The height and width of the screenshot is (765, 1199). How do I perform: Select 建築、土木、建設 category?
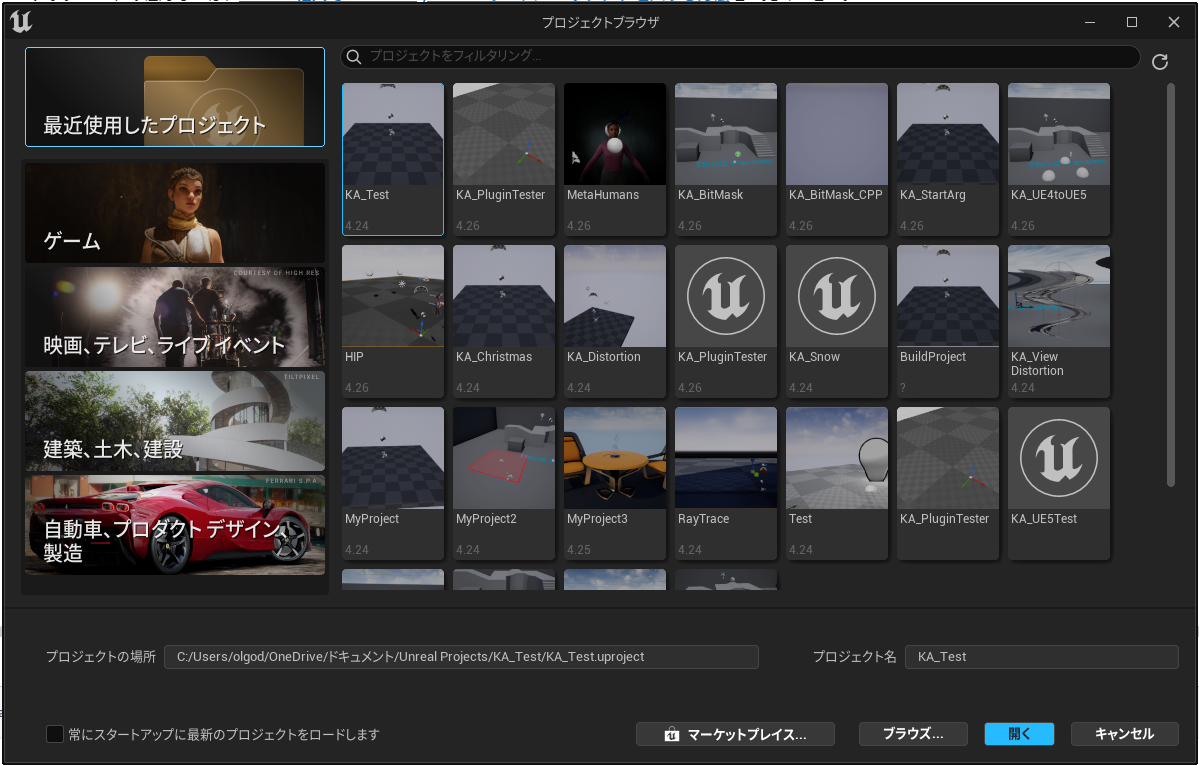(x=175, y=421)
